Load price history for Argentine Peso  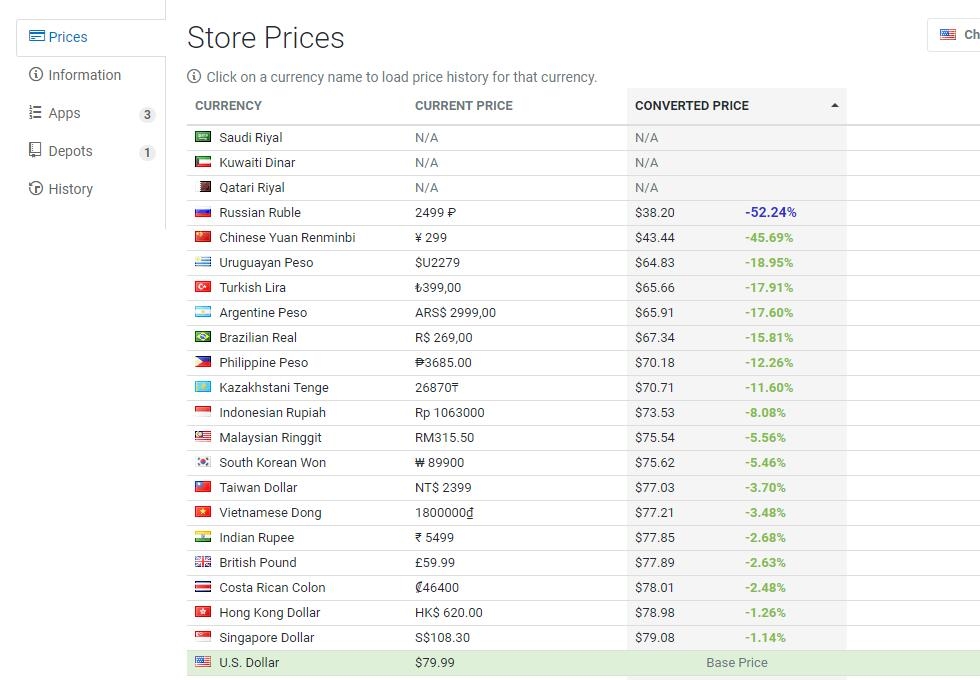coord(263,312)
